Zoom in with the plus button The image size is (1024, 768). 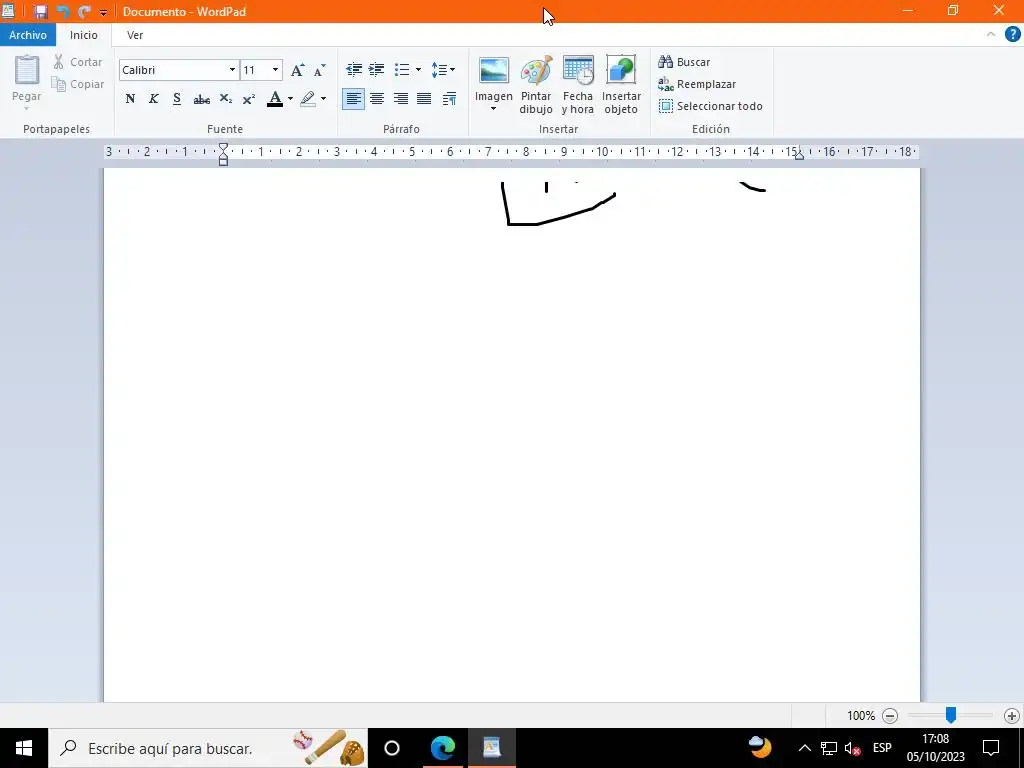1012,716
